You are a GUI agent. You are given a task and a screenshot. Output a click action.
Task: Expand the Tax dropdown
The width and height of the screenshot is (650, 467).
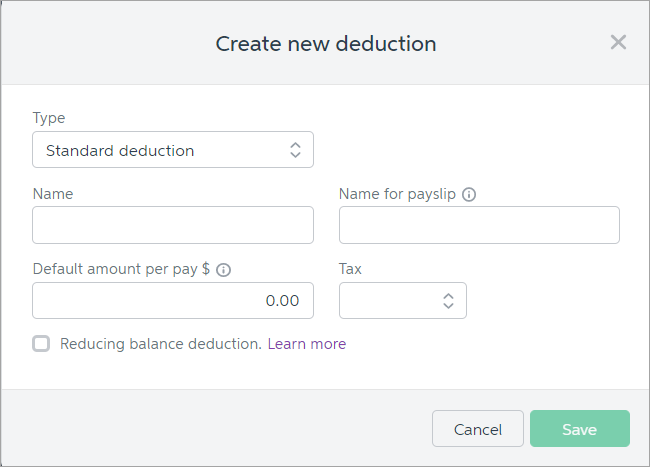(403, 300)
